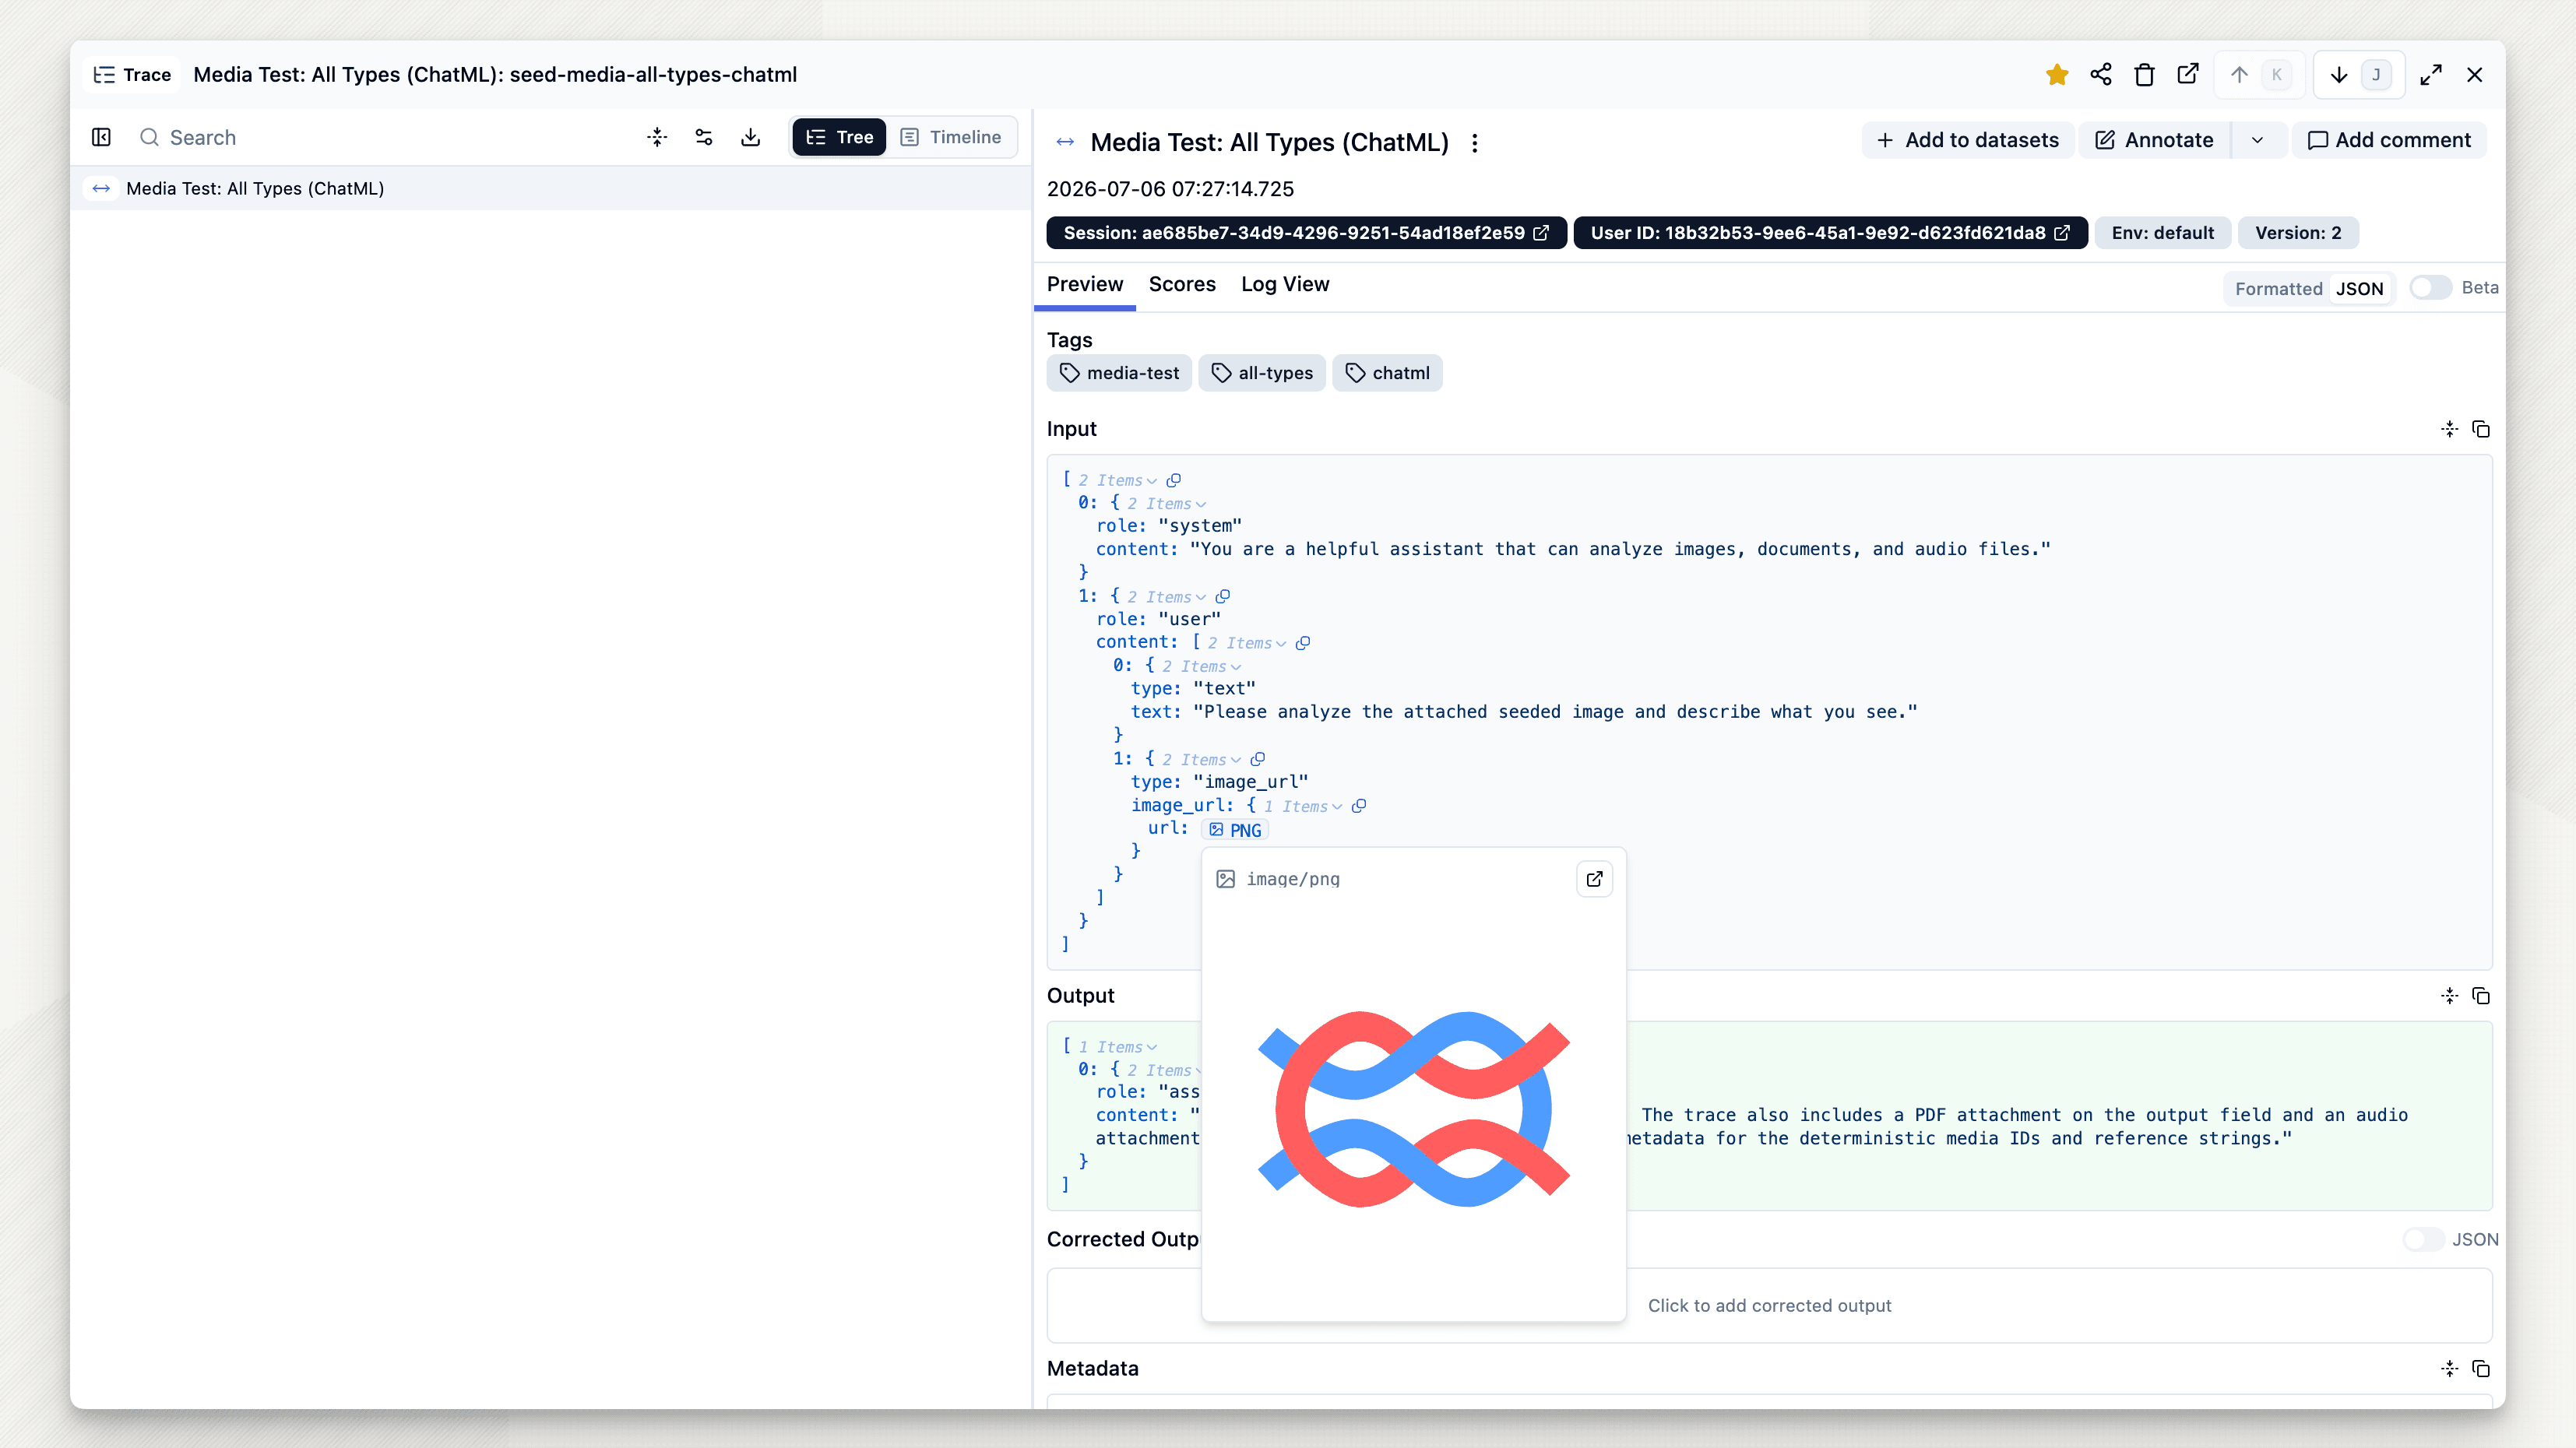Select JSON view mode
This screenshot has height=1448, width=2576.
(x=2359, y=289)
